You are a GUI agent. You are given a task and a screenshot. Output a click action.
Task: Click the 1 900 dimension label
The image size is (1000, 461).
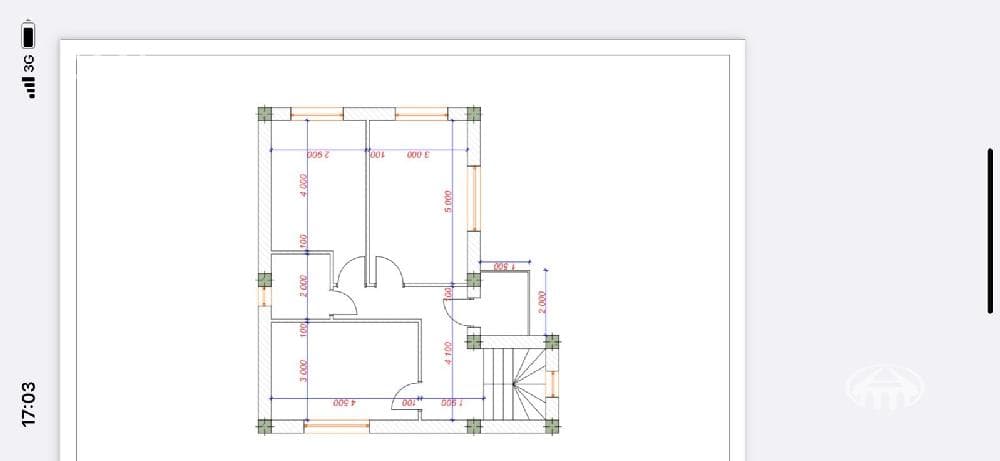(452, 403)
